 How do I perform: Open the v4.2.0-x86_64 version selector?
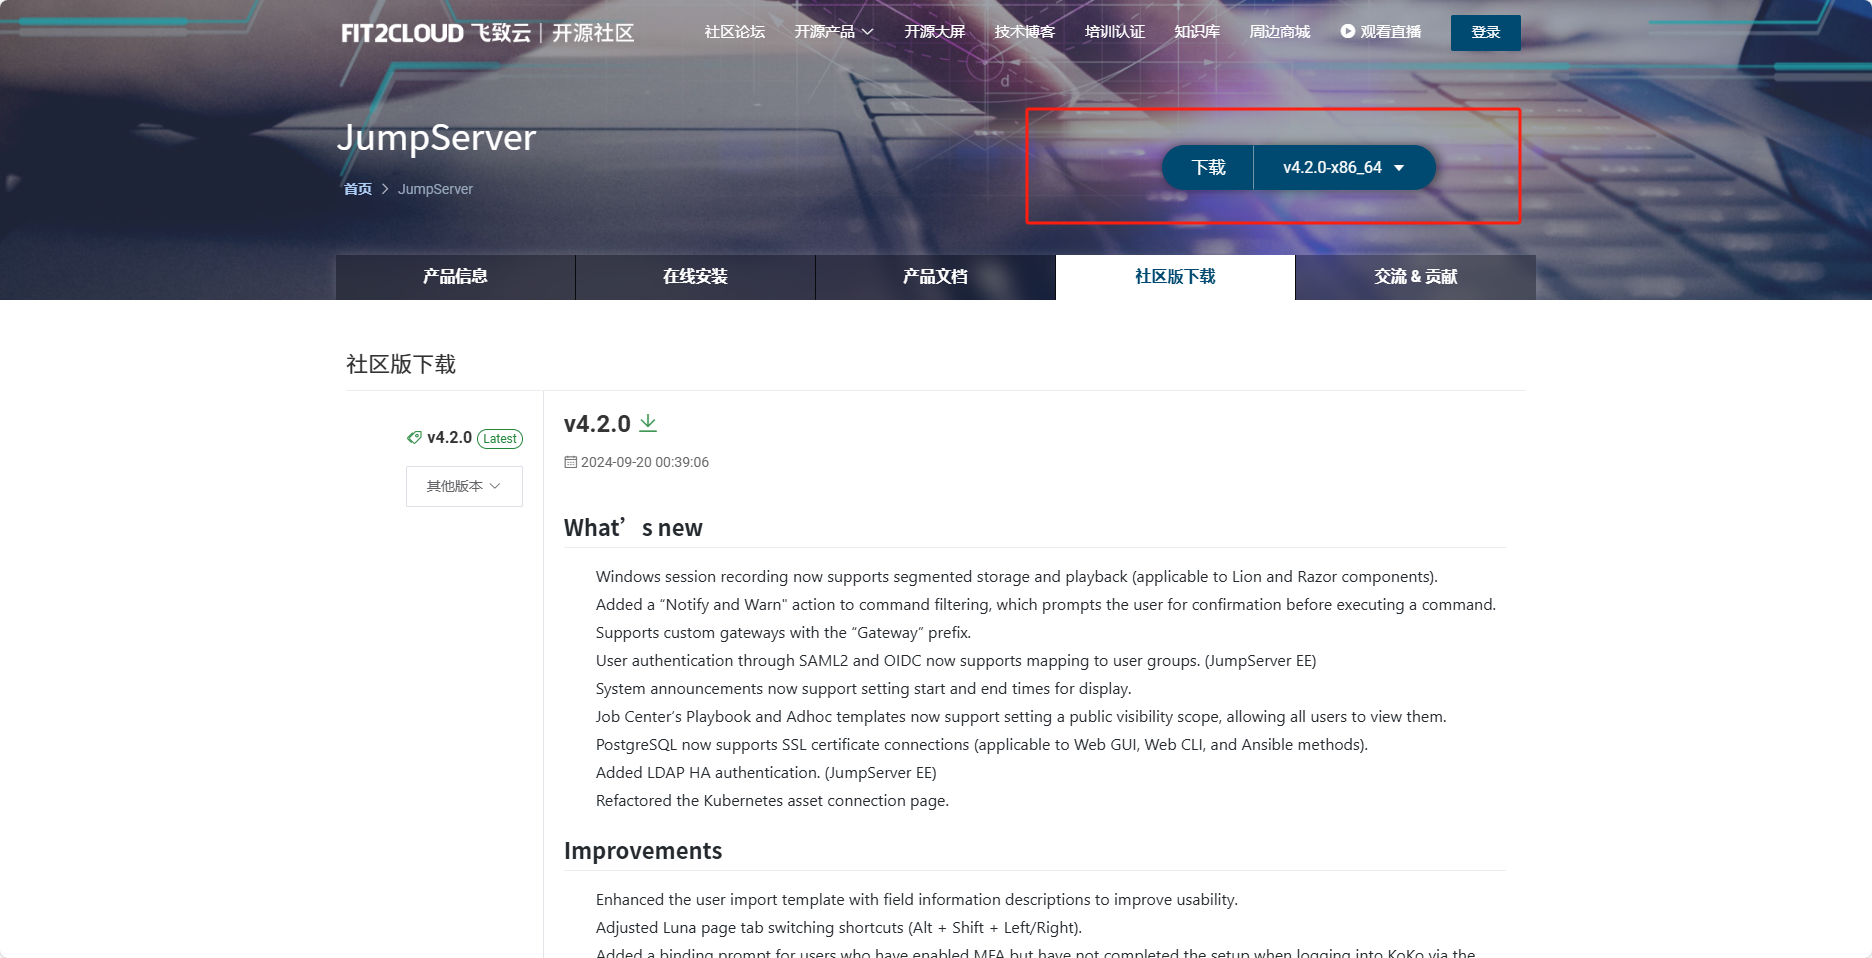(x=1343, y=167)
